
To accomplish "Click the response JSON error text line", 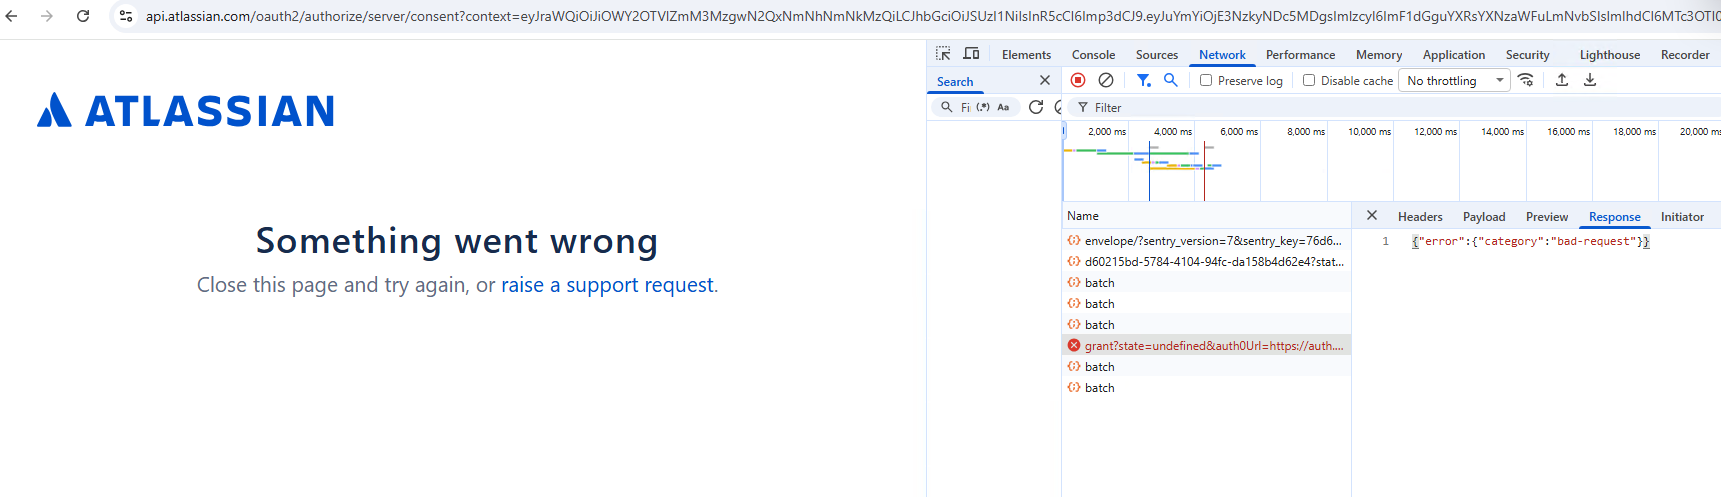I will click(x=1530, y=241).
